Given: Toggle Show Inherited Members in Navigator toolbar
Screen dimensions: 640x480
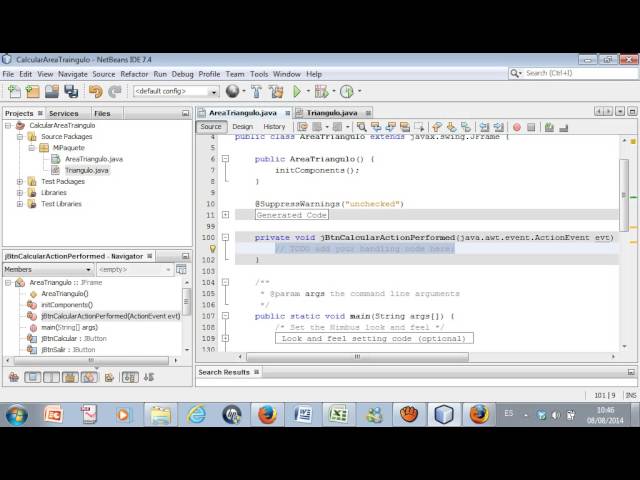Looking at the screenshot, I should pyautogui.click(x=13, y=377).
